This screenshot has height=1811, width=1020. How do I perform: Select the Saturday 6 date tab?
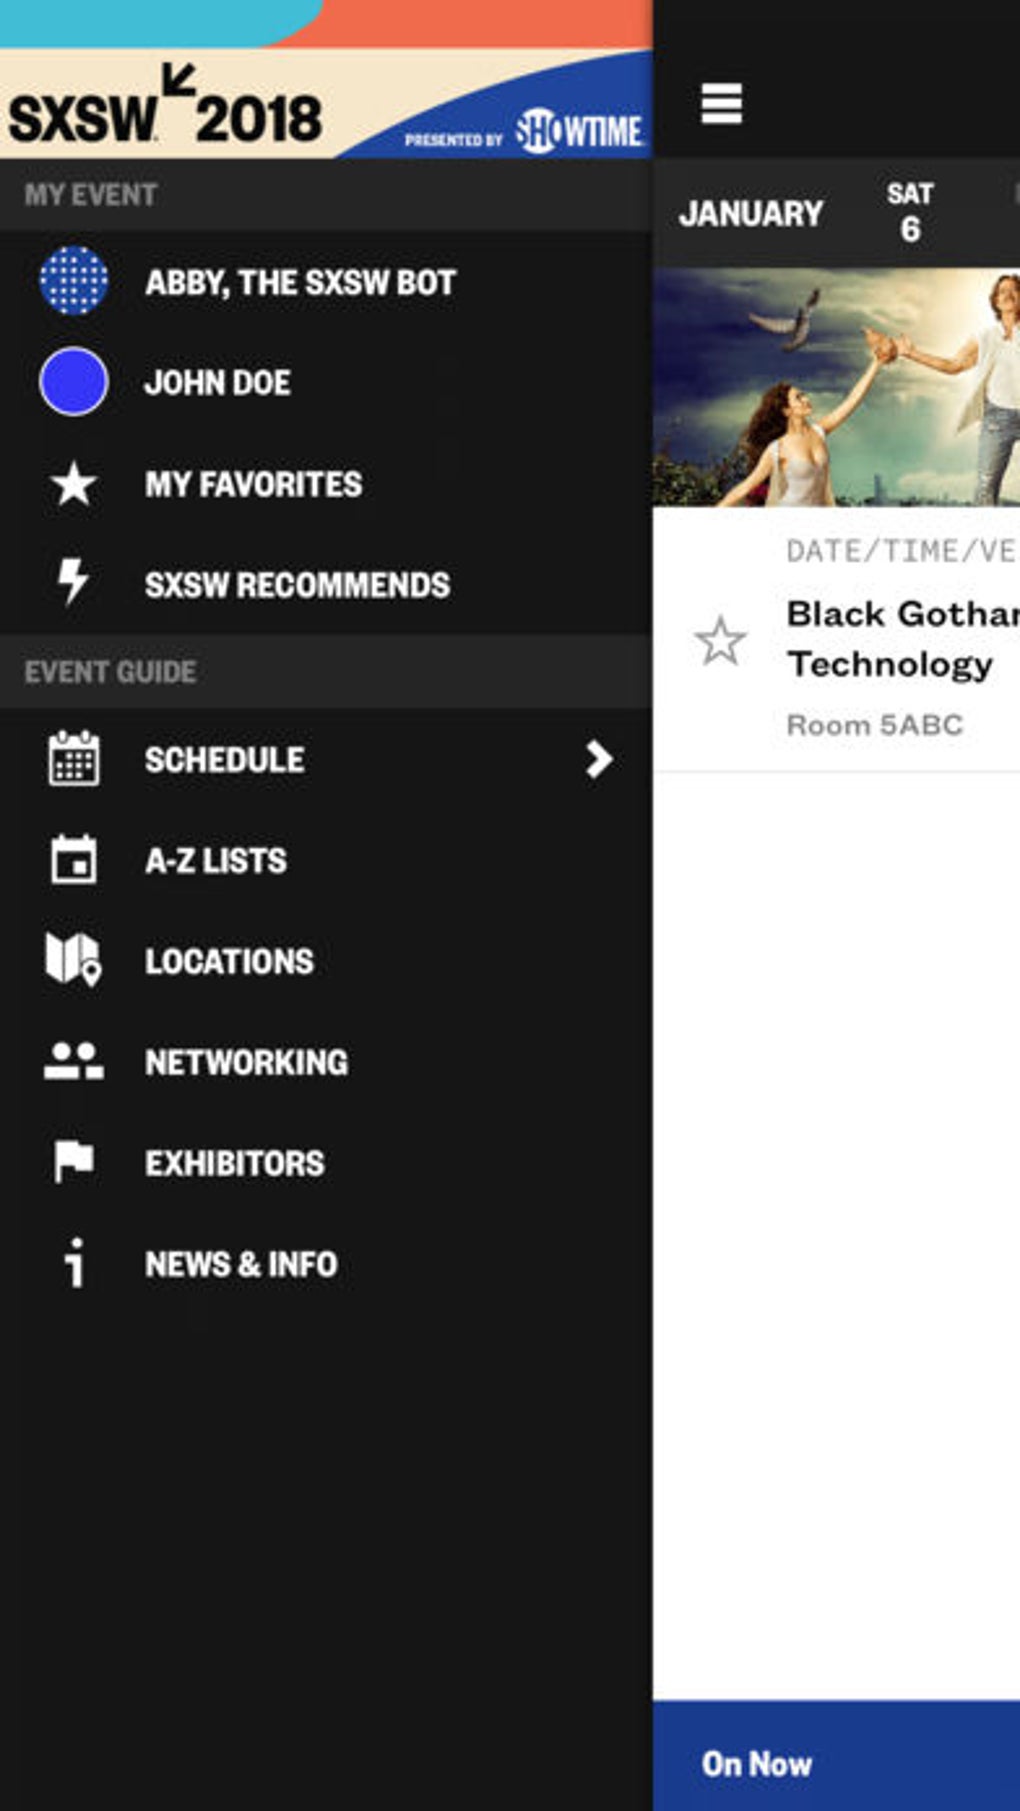tap(909, 212)
